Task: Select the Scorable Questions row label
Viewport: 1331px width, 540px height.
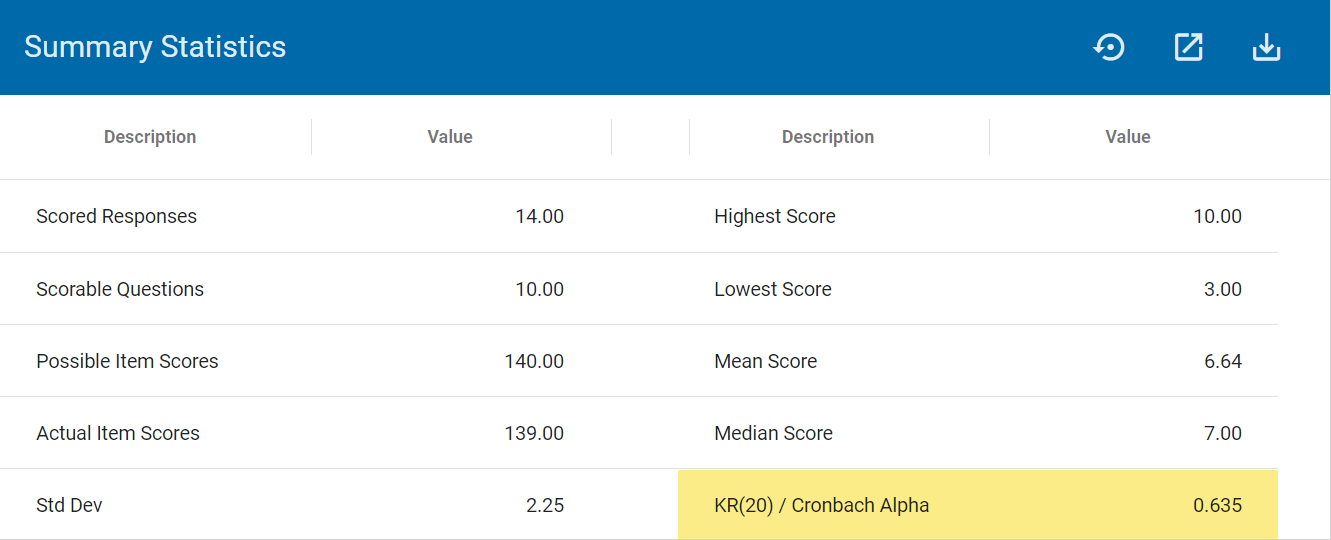Action: [x=120, y=289]
